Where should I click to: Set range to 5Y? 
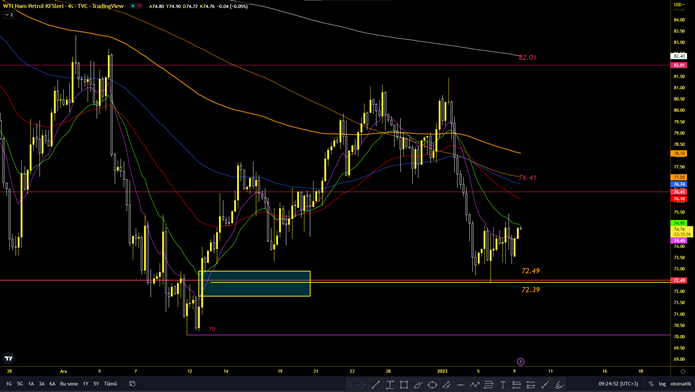pos(96,384)
